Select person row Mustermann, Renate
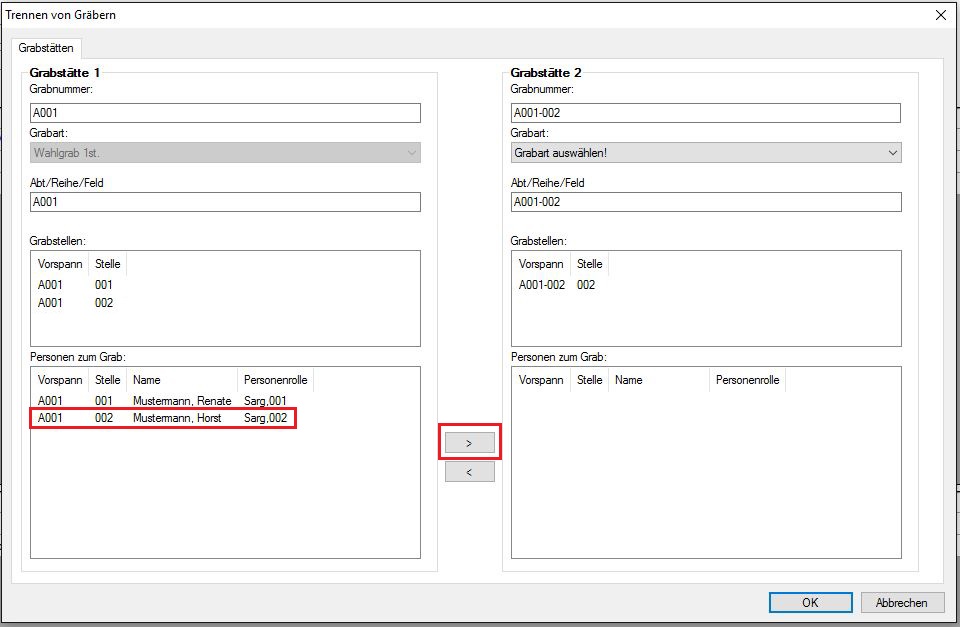 [180, 401]
